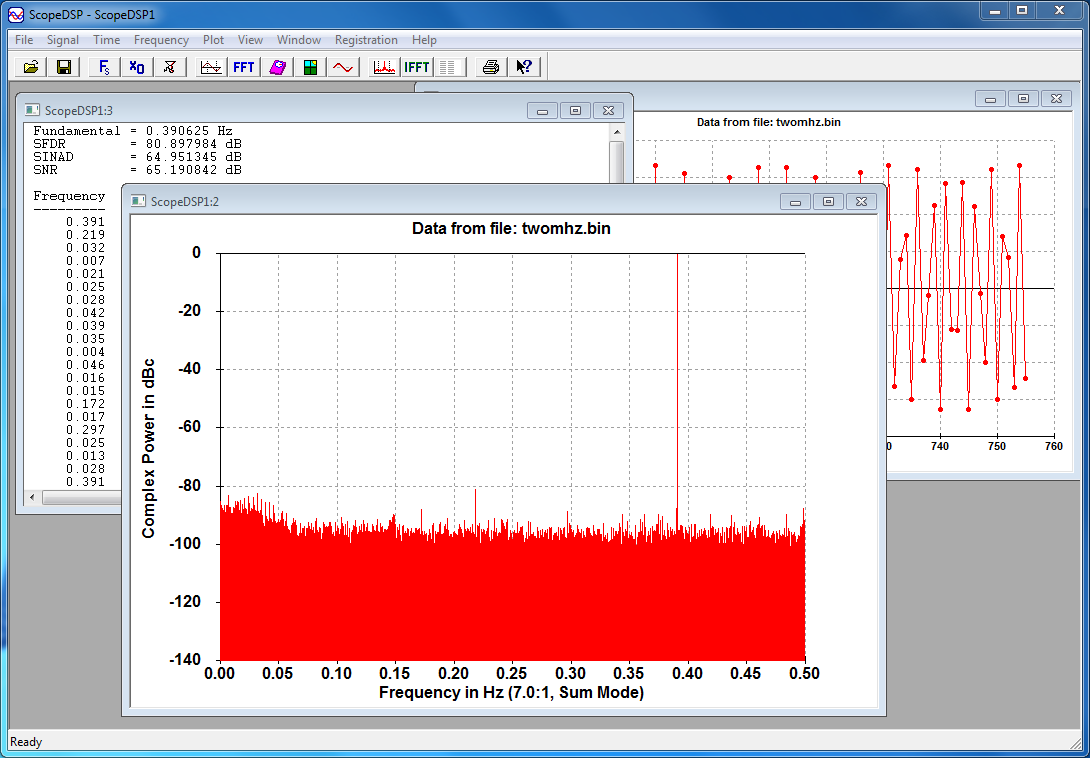The image size is (1090, 758).
Task: Click the green four-pane grid icon
Action: point(311,67)
